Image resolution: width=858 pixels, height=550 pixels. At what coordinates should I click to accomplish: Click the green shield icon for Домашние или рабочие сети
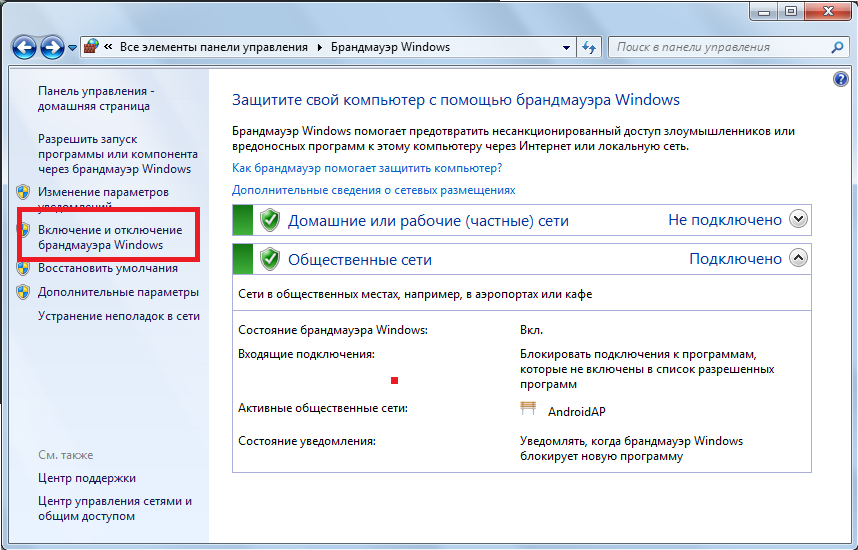[x=269, y=220]
